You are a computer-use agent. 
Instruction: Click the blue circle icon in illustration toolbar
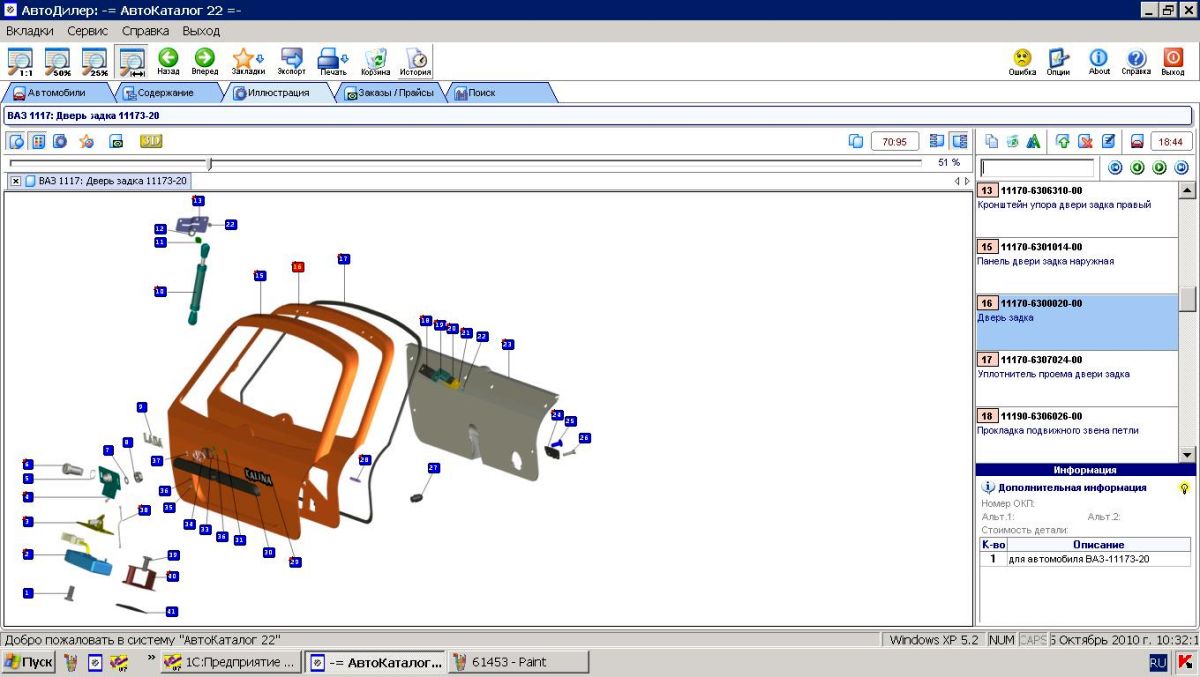pos(60,141)
